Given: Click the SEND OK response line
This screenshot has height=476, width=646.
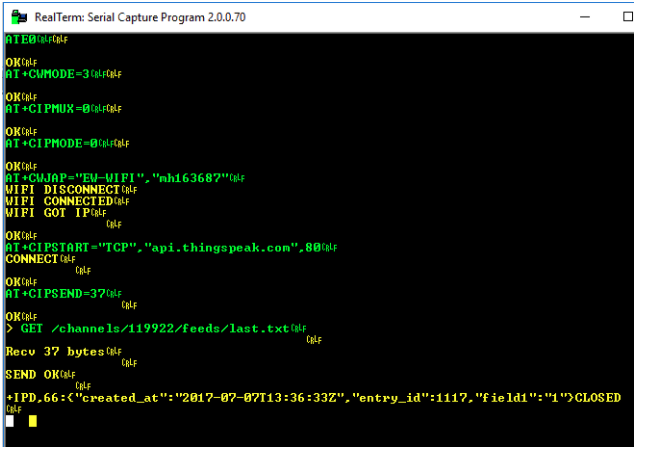Looking at the screenshot, I should [x=33, y=374].
